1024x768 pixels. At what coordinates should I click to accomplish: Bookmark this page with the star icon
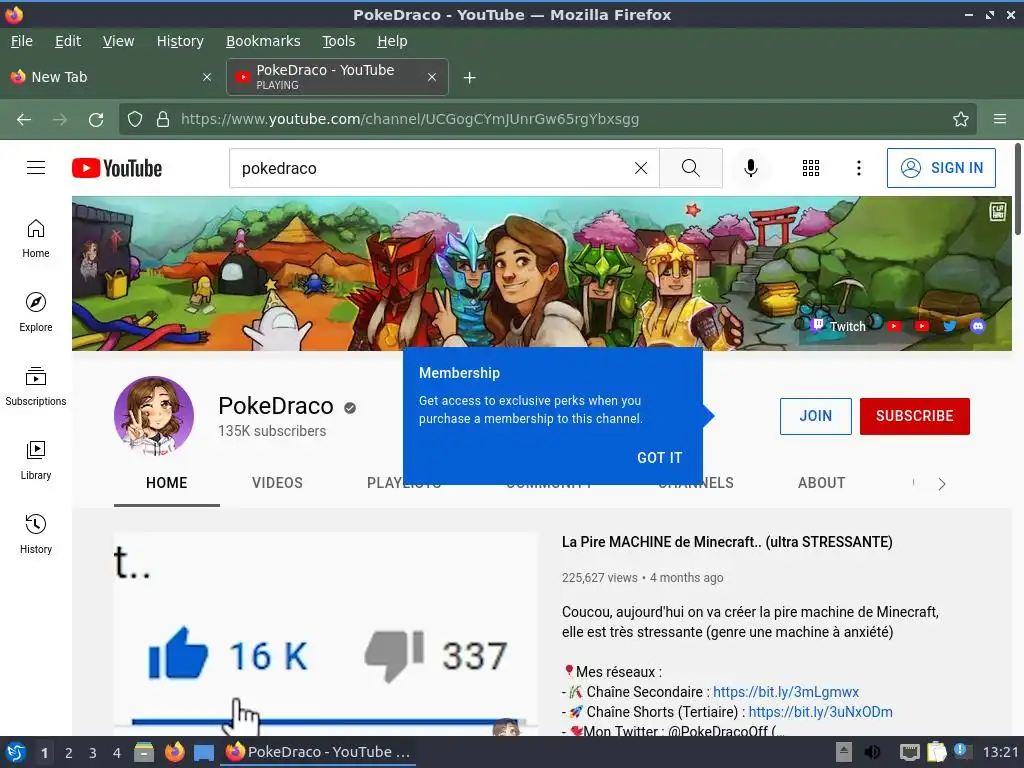(x=960, y=120)
